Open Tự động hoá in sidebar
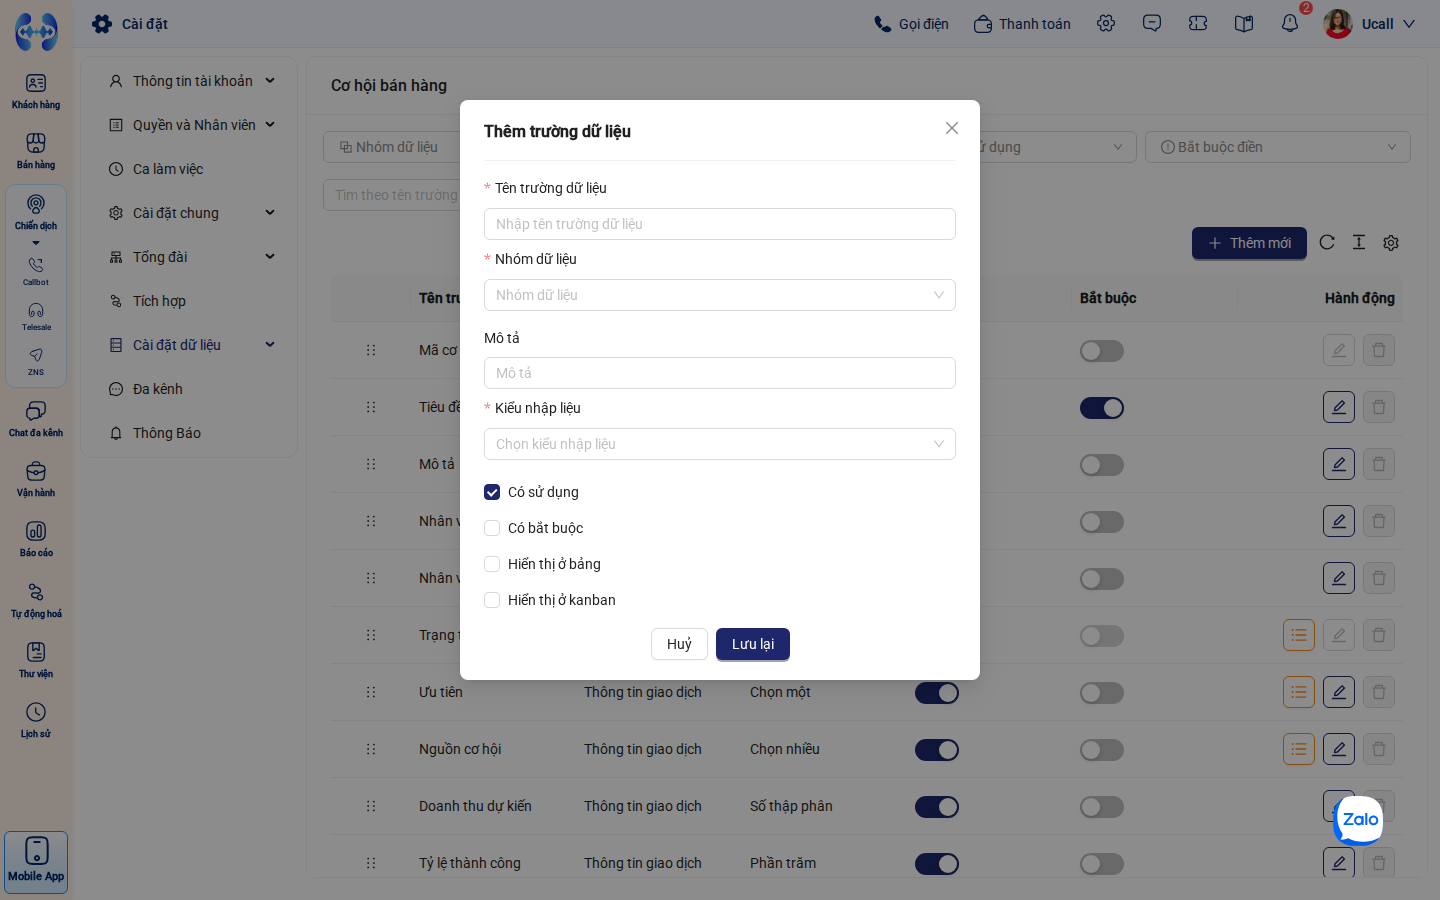This screenshot has height=900, width=1440. point(36,600)
